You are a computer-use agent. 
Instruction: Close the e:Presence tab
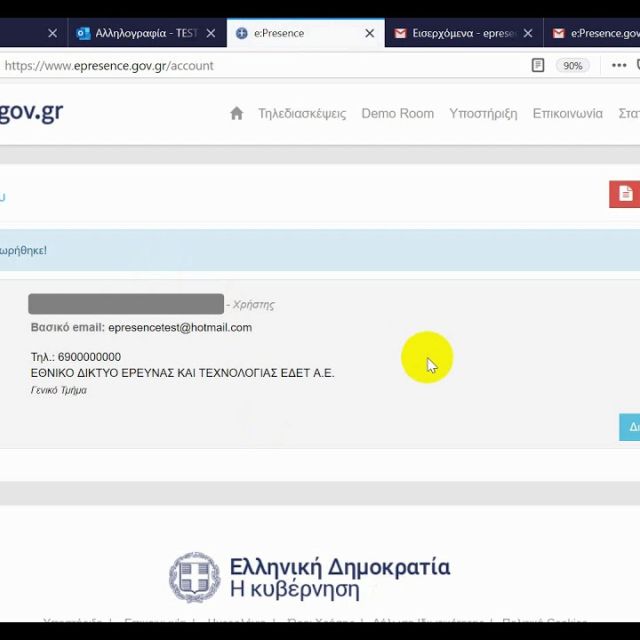(369, 33)
